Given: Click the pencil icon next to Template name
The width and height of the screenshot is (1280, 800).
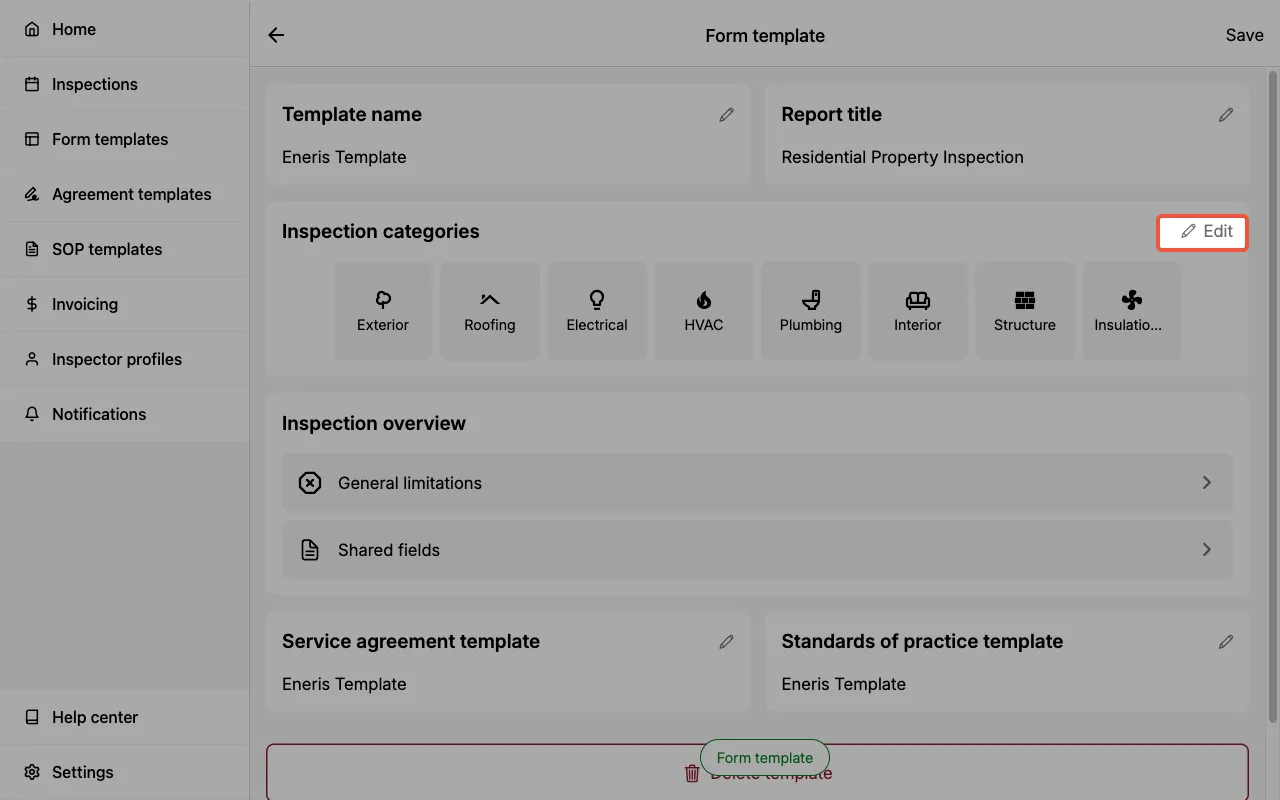Looking at the screenshot, I should [727, 114].
